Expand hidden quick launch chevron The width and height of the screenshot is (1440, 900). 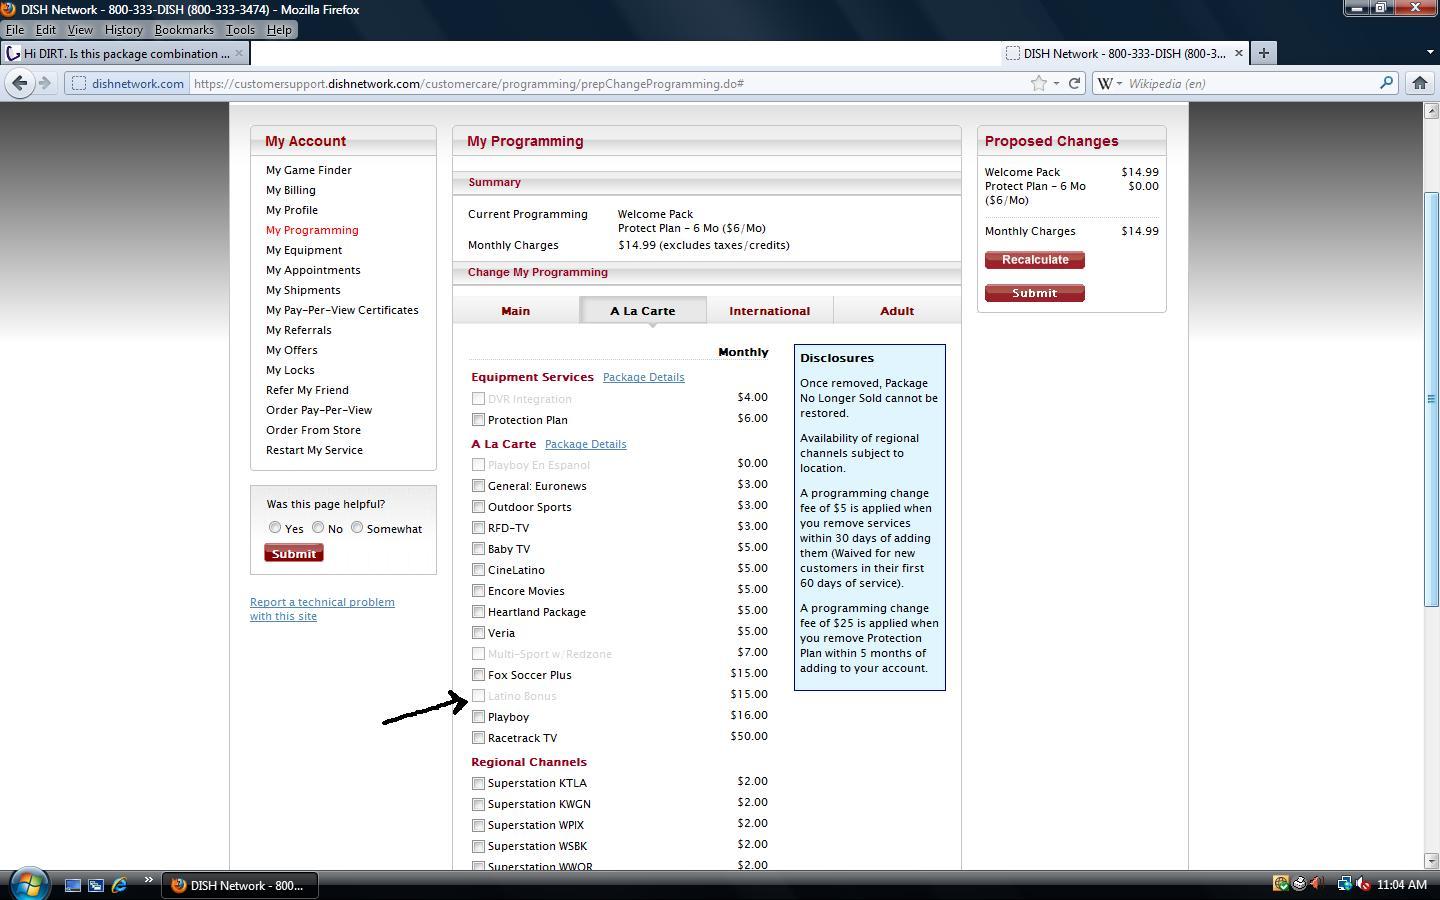click(x=148, y=881)
